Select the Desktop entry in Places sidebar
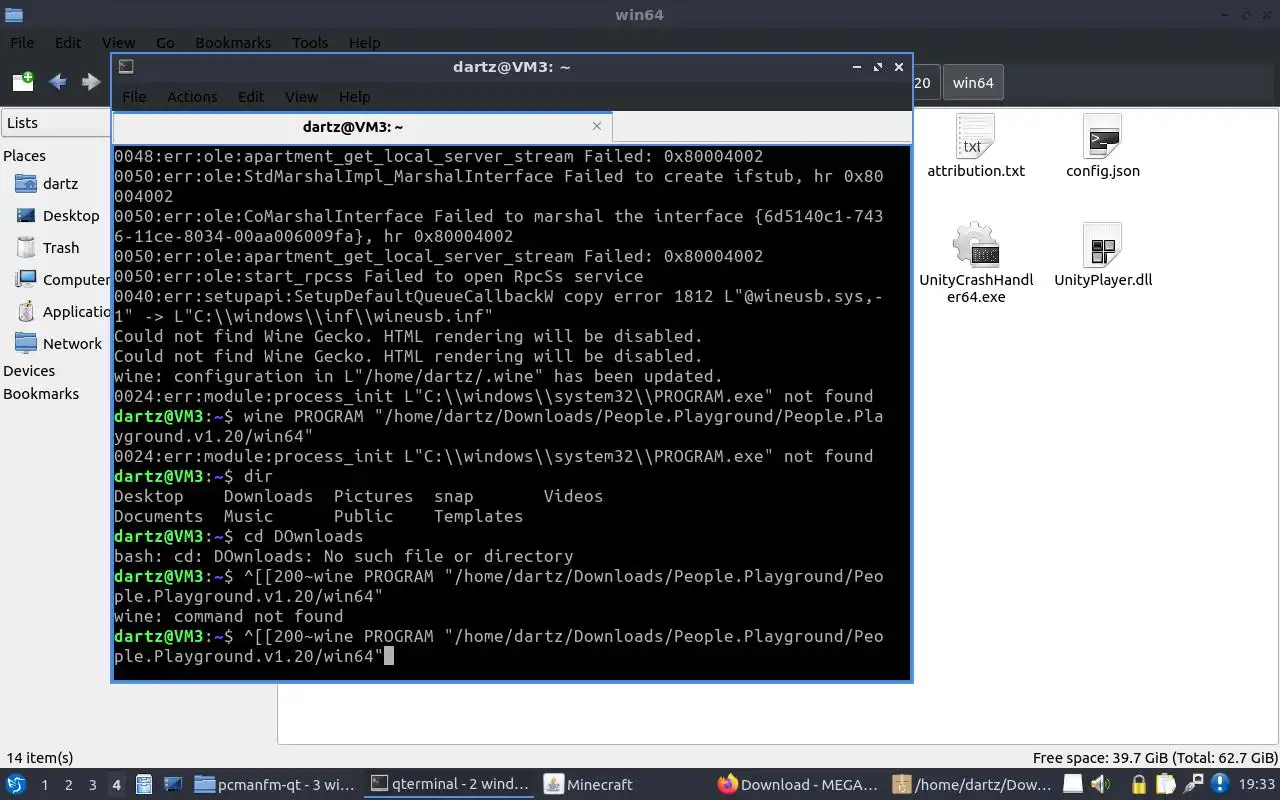The height and width of the screenshot is (800, 1280). pyautogui.click(x=57, y=216)
